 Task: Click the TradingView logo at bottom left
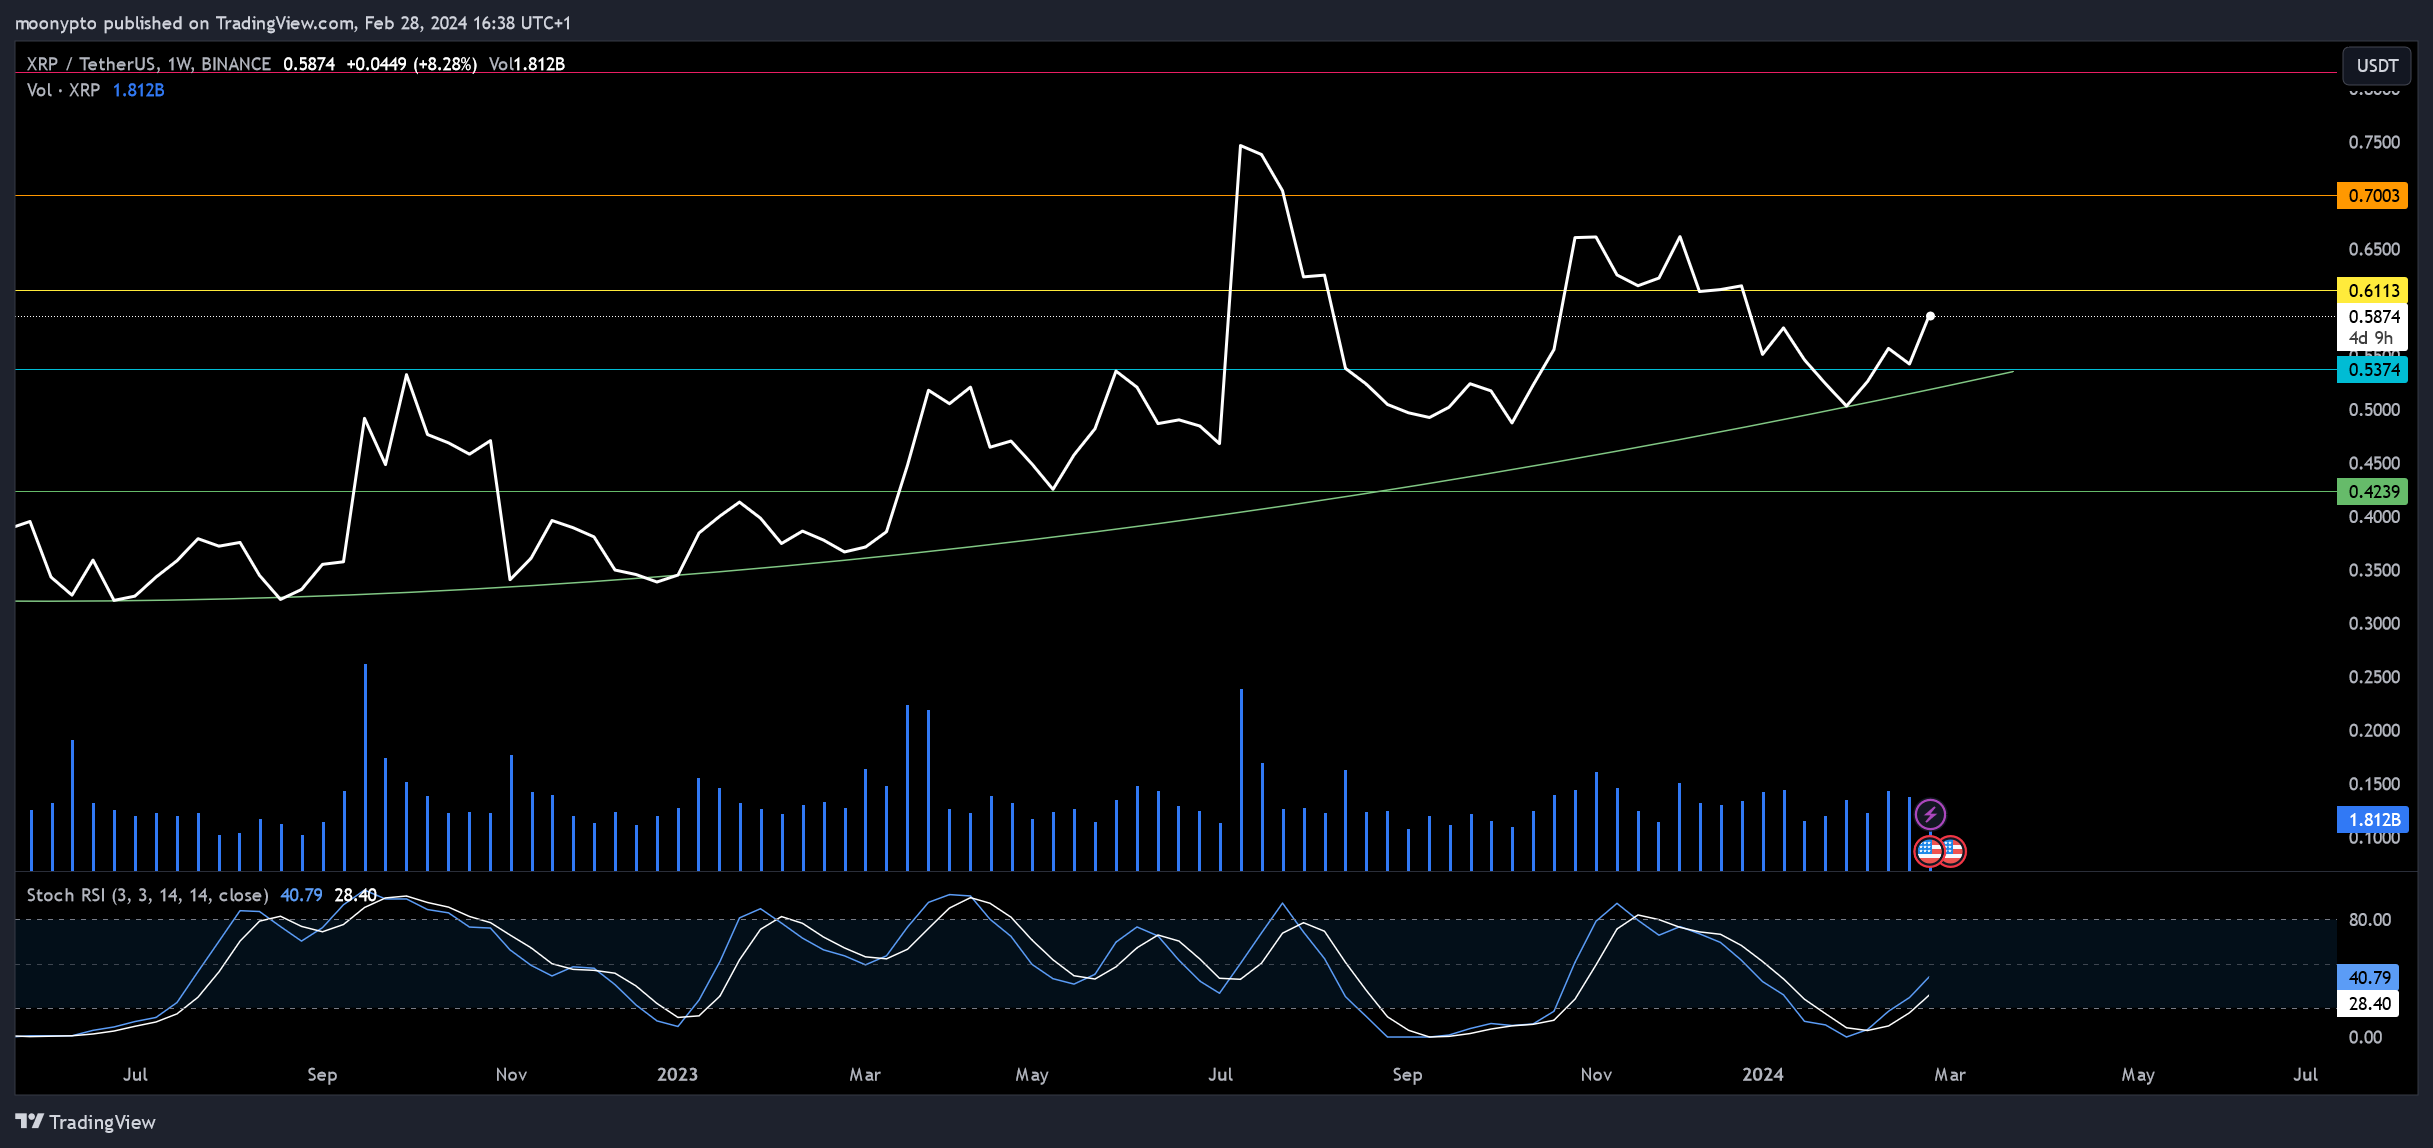click(86, 1122)
